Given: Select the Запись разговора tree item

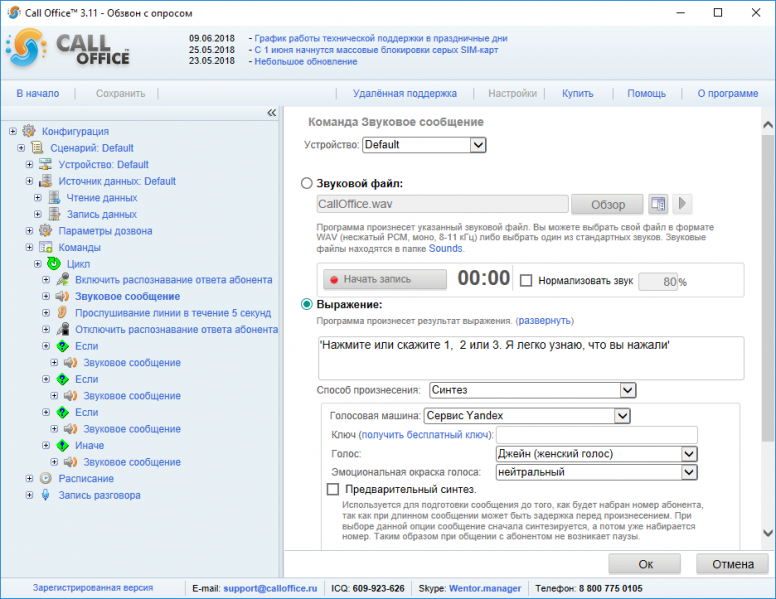Looking at the screenshot, I should 99,495.
